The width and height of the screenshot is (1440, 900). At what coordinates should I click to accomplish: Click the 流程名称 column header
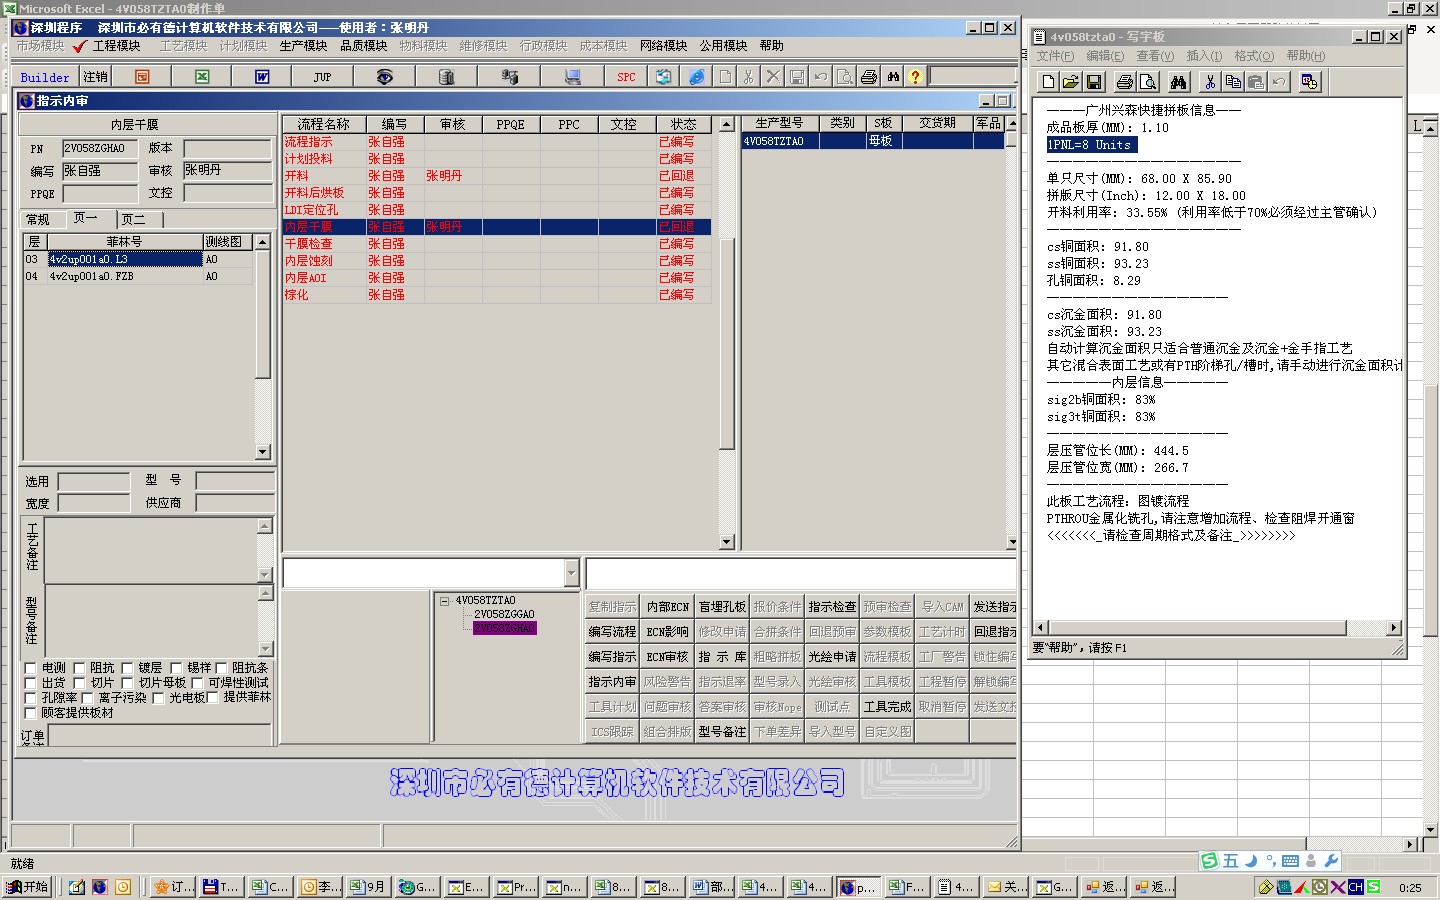pos(323,124)
